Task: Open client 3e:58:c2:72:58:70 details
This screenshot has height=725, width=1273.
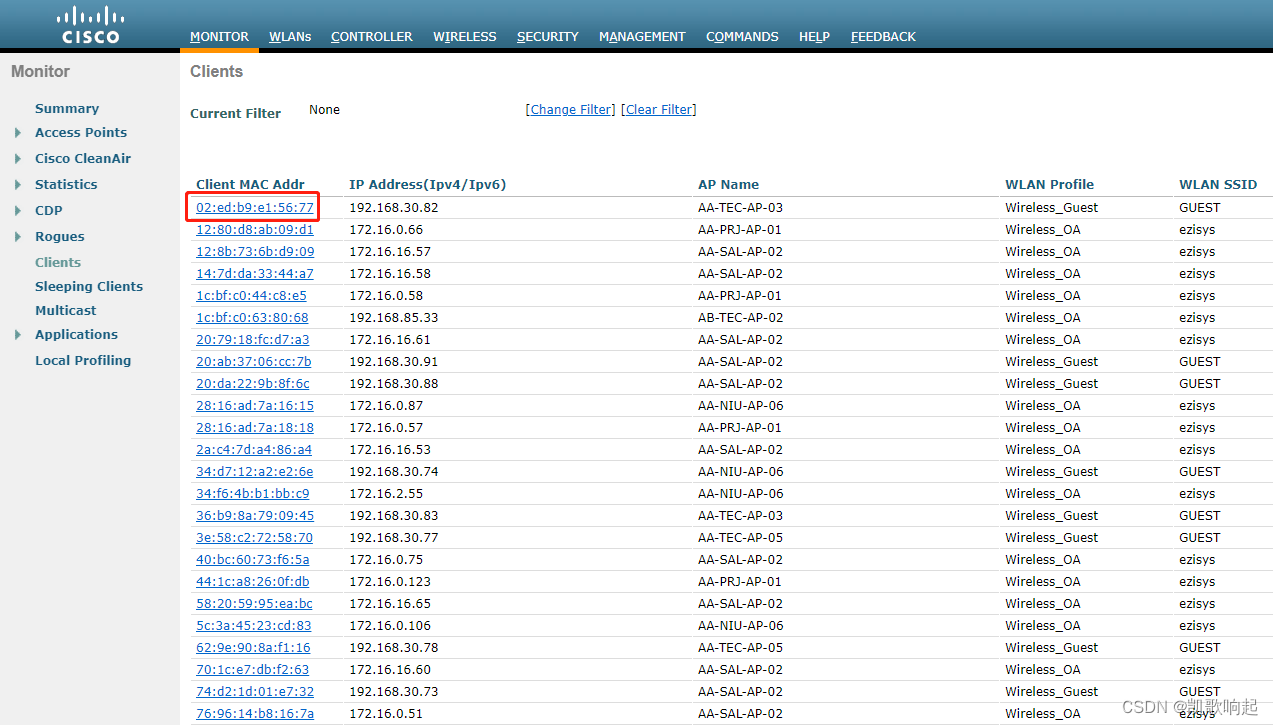Action: click(254, 538)
